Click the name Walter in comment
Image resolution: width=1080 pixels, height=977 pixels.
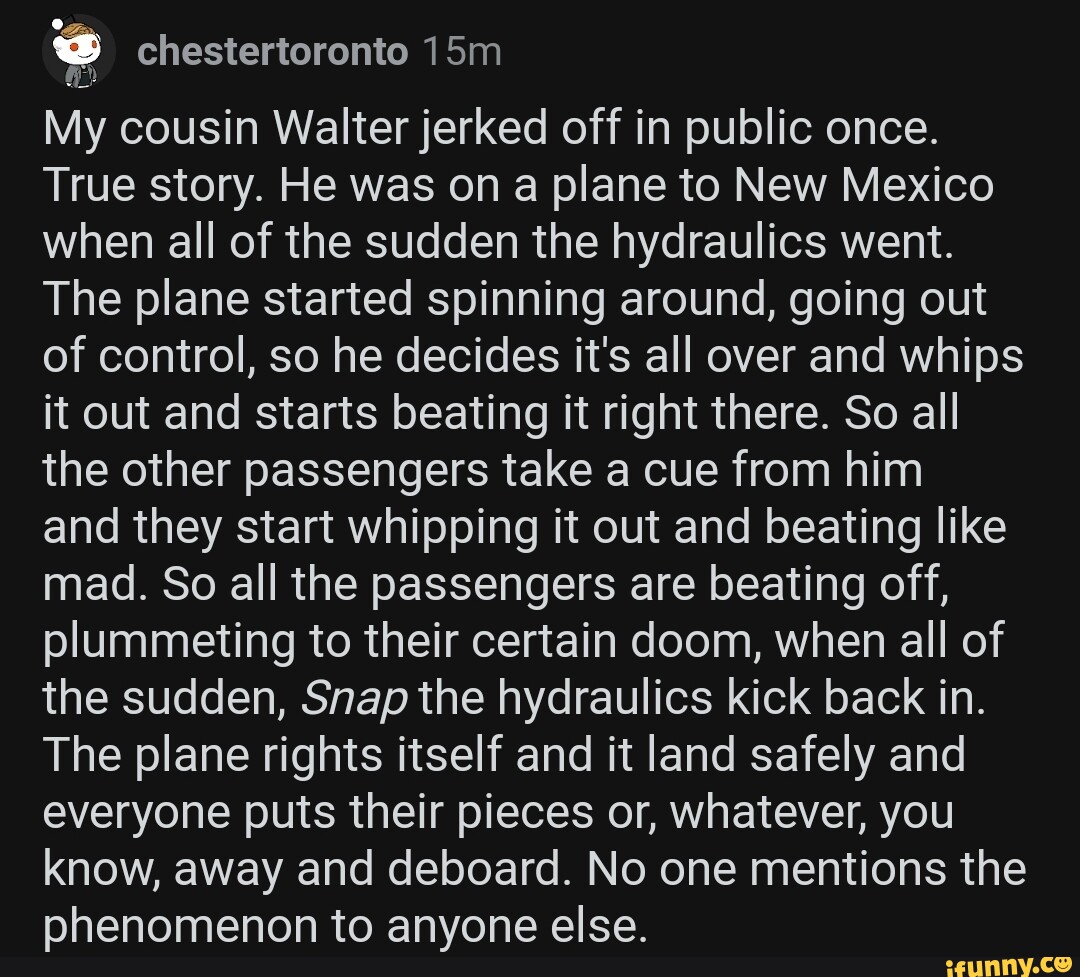tap(342, 131)
